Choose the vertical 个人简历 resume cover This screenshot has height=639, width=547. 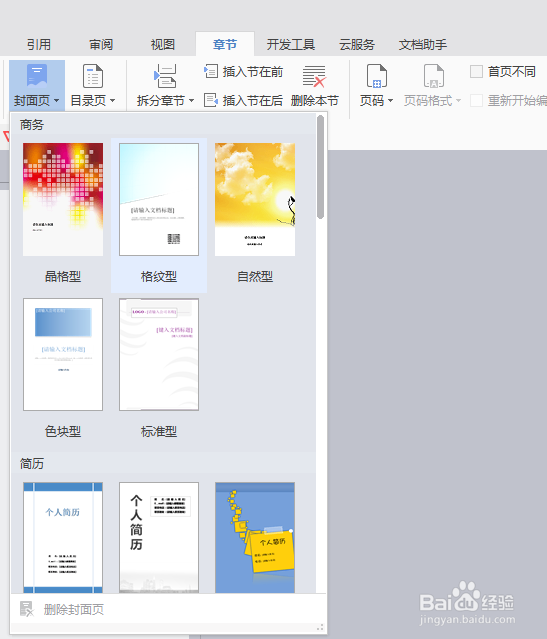pos(159,538)
